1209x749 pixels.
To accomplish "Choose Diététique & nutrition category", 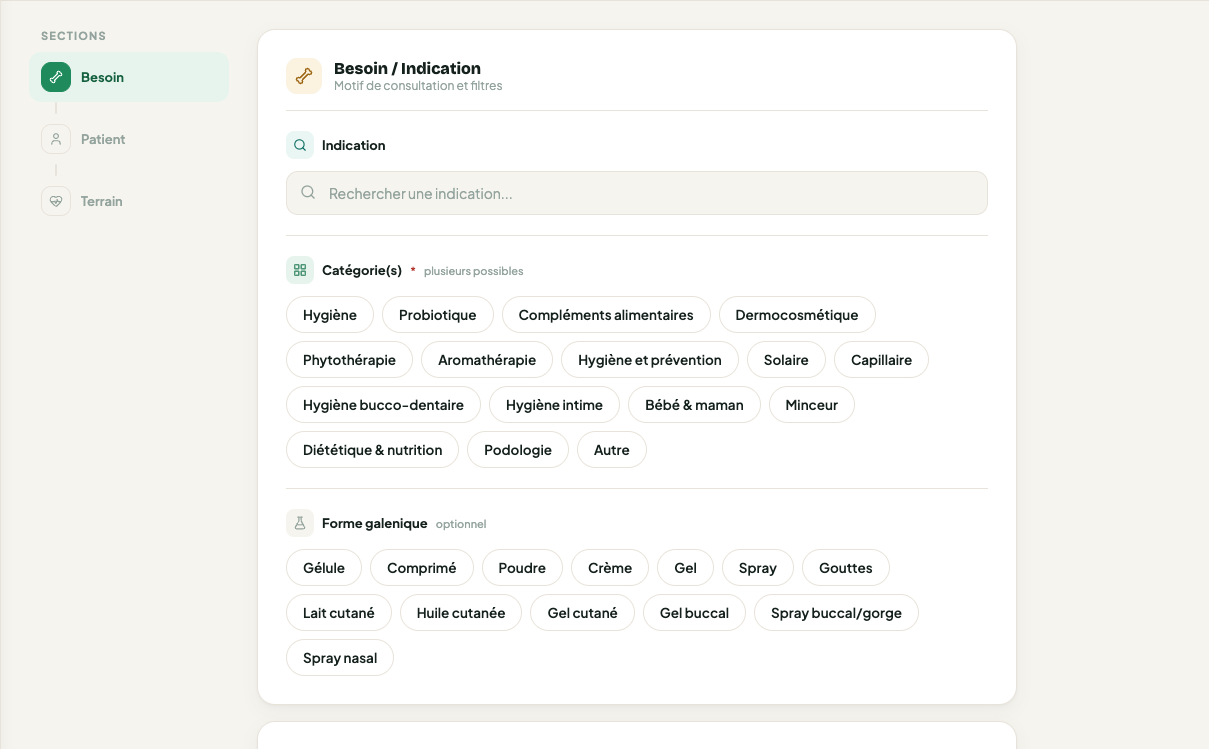I will click(372, 450).
